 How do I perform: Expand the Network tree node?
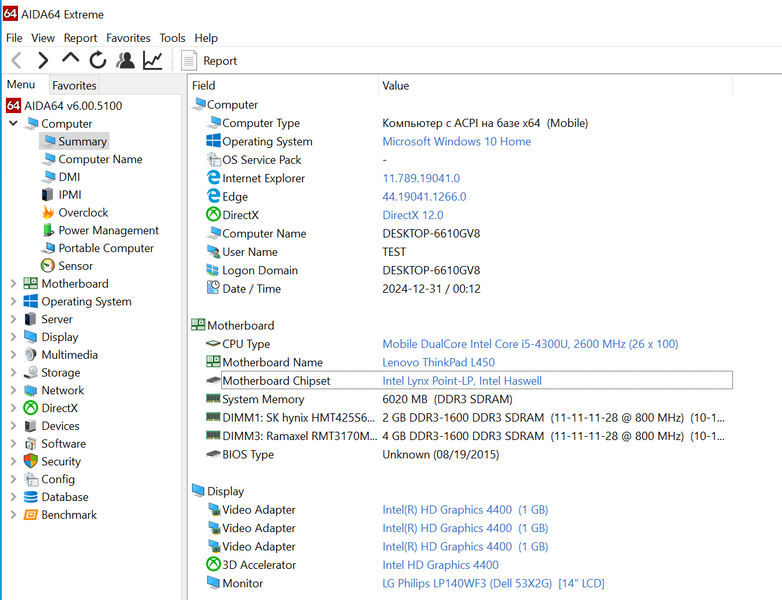pyautogui.click(x=13, y=390)
